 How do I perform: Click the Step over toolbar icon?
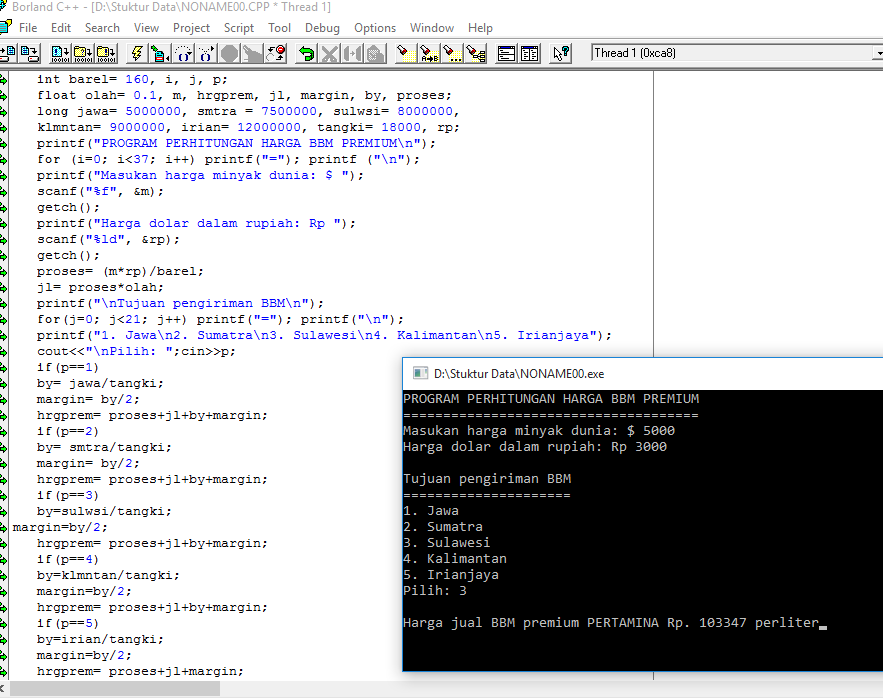183,54
